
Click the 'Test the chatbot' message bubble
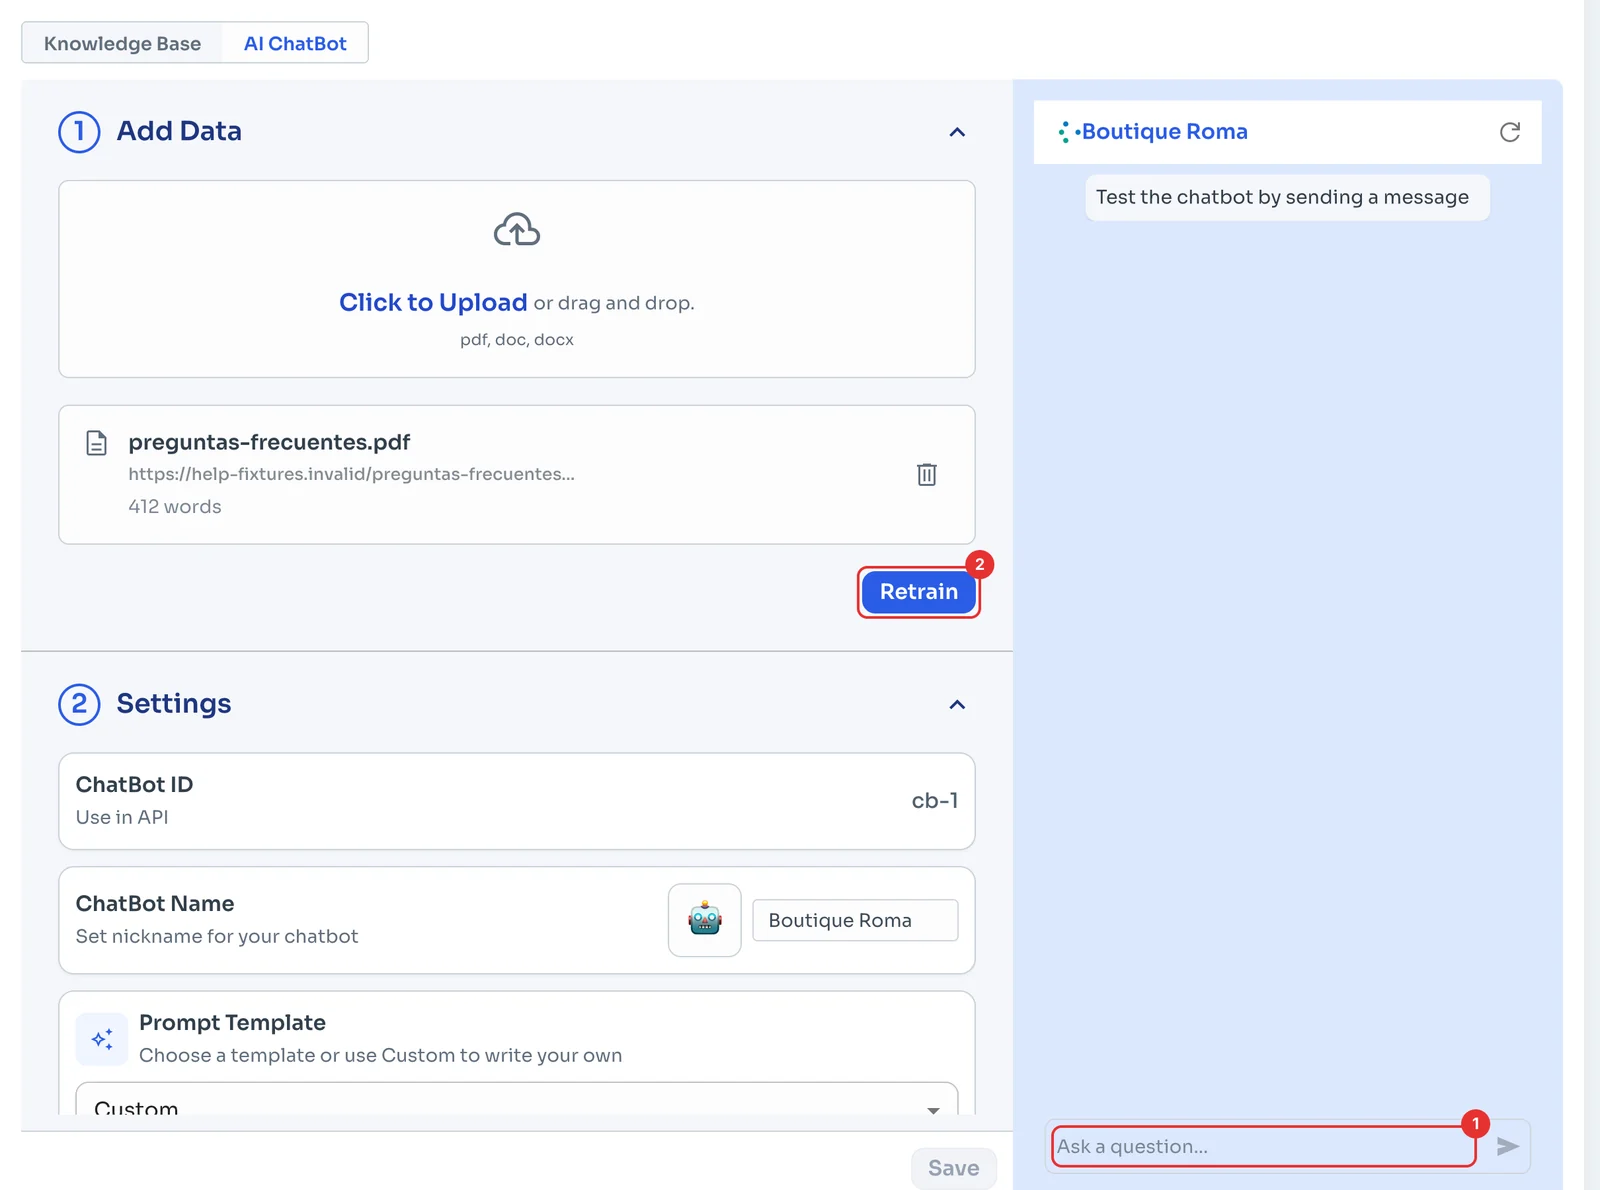(x=1287, y=197)
